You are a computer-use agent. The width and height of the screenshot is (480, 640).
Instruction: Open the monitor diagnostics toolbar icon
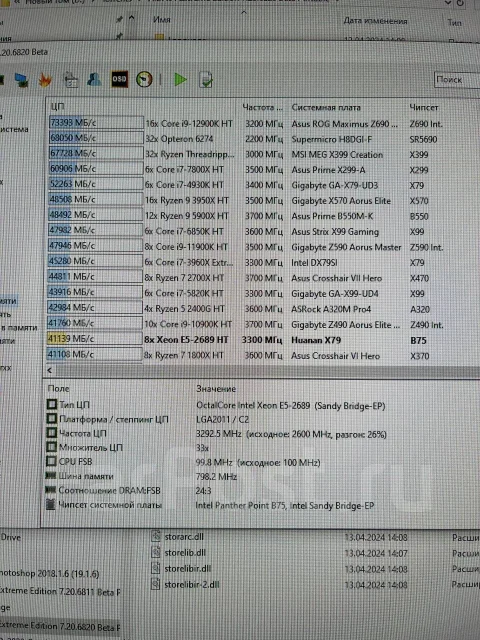point(21,80)
